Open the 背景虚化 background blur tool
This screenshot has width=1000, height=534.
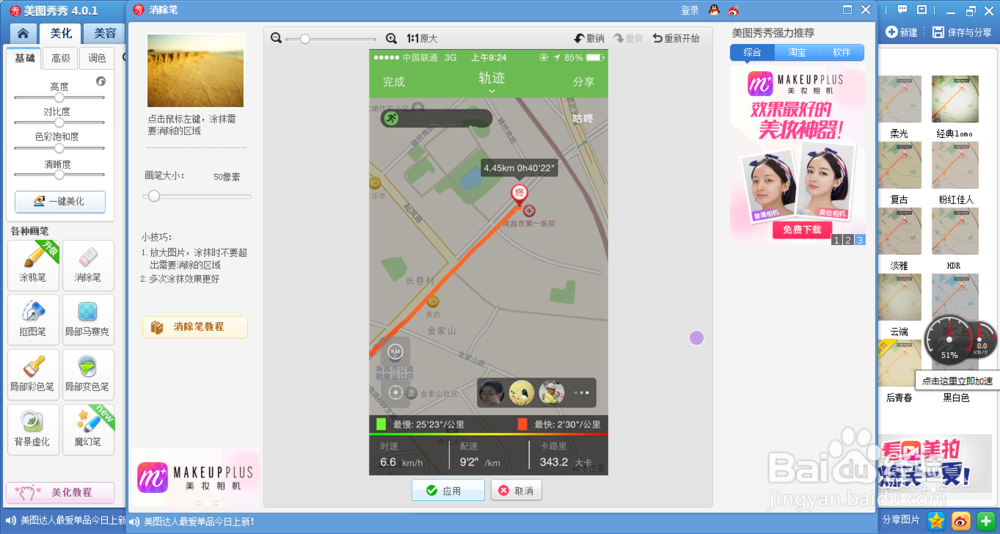(33, 429)
